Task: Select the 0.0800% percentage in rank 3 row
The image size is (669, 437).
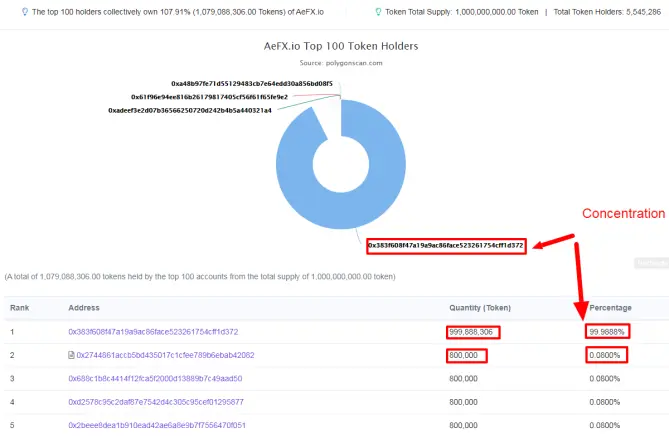Action: (x=605, y=379)
